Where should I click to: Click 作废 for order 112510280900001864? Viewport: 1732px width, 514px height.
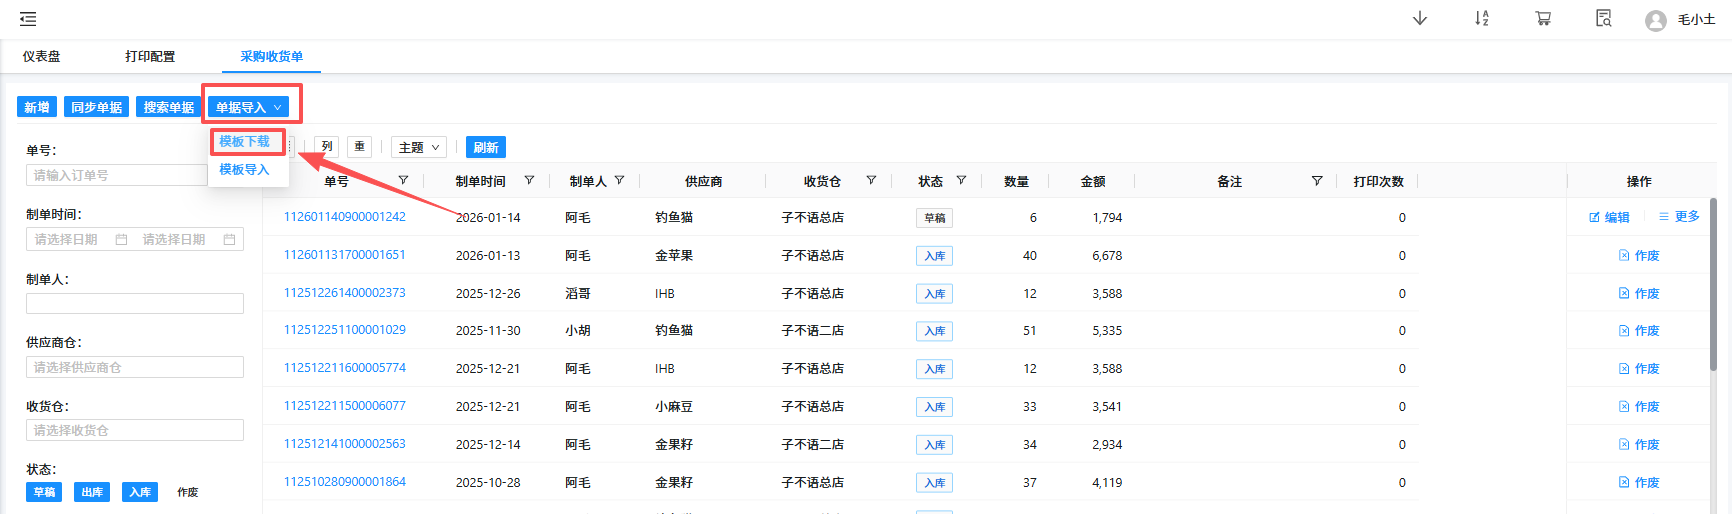(x=1639, y=483)
